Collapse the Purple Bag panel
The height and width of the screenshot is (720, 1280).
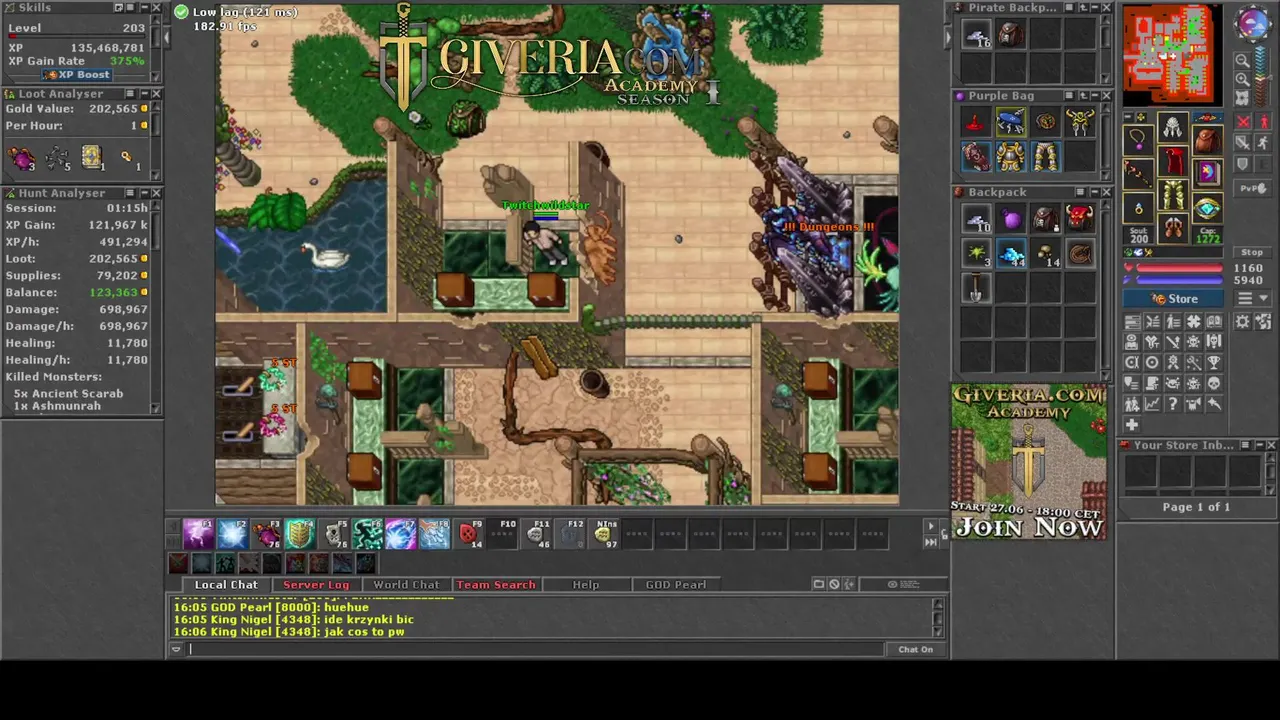pyautogui.click(x=1093, y=96)
